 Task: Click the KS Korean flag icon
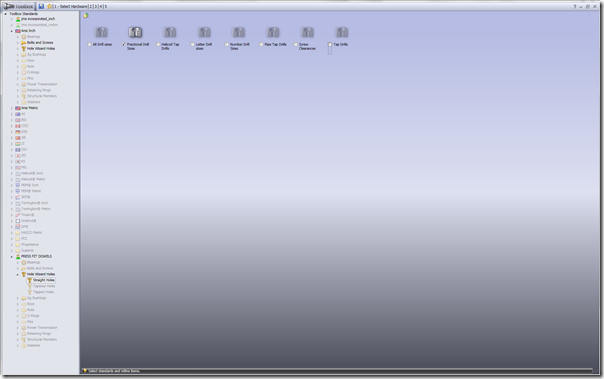tap(18, 161)
